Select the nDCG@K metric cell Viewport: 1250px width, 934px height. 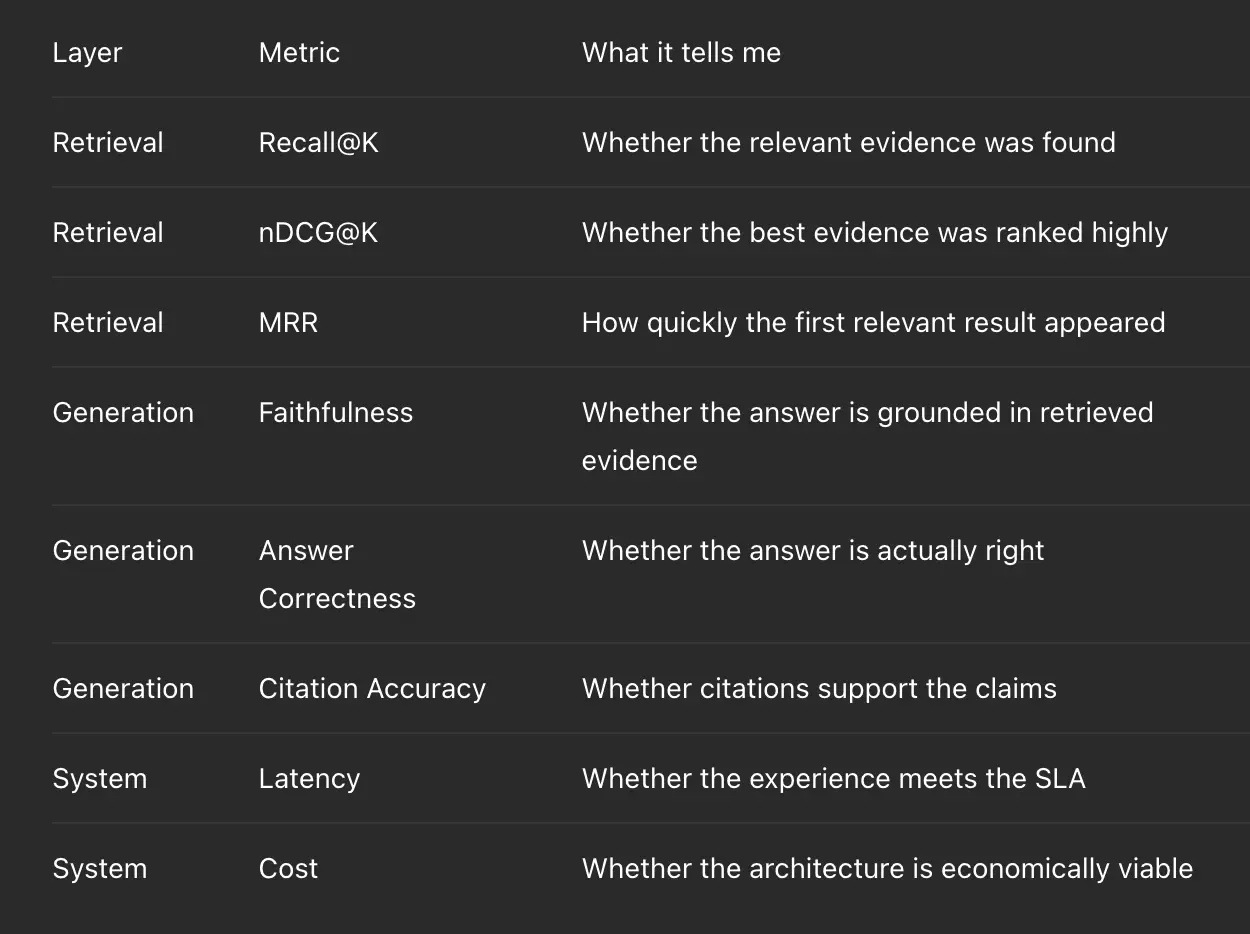[x=318, y=233]
